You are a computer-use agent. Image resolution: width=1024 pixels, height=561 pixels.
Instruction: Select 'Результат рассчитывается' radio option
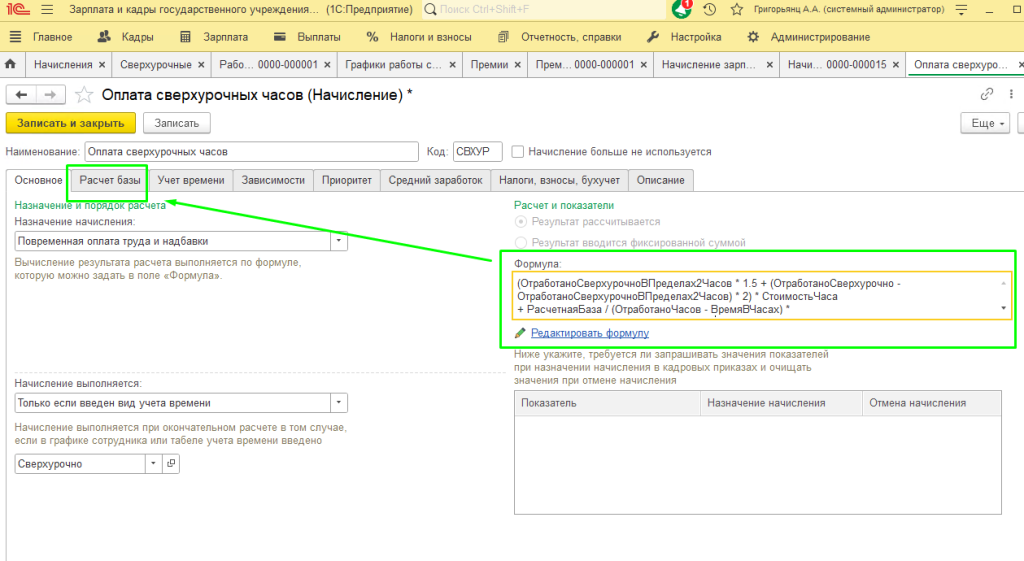(x=520, y=222)
